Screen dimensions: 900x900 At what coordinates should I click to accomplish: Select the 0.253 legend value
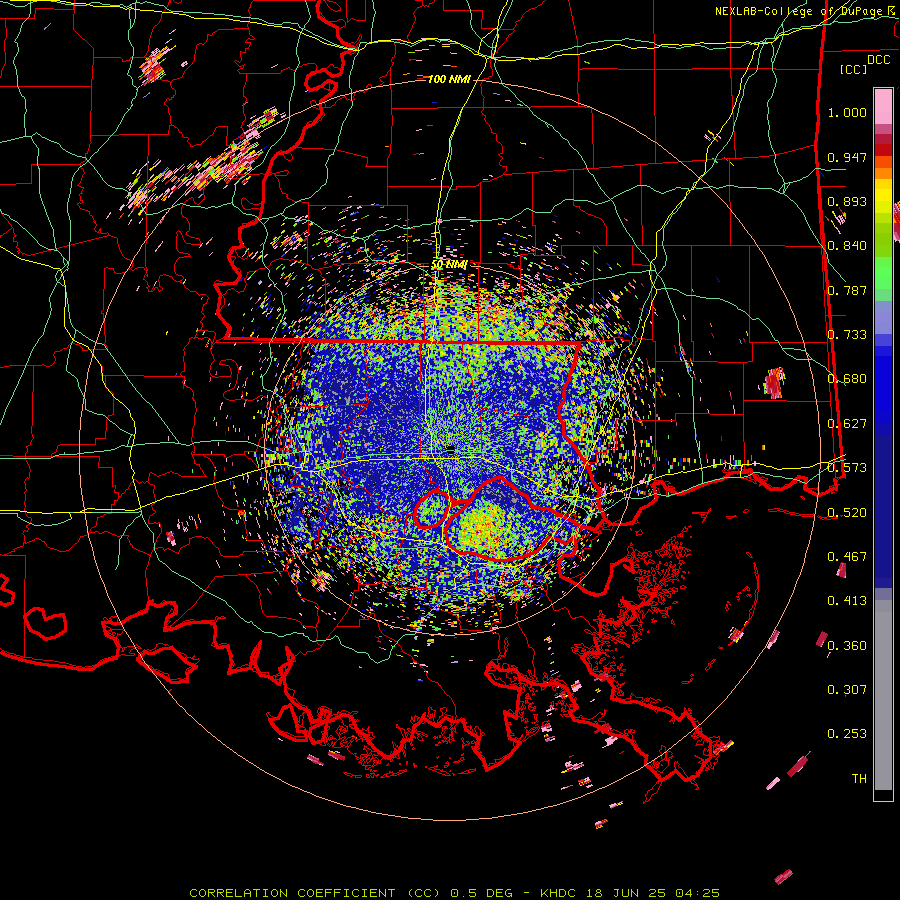click(847, 734)
